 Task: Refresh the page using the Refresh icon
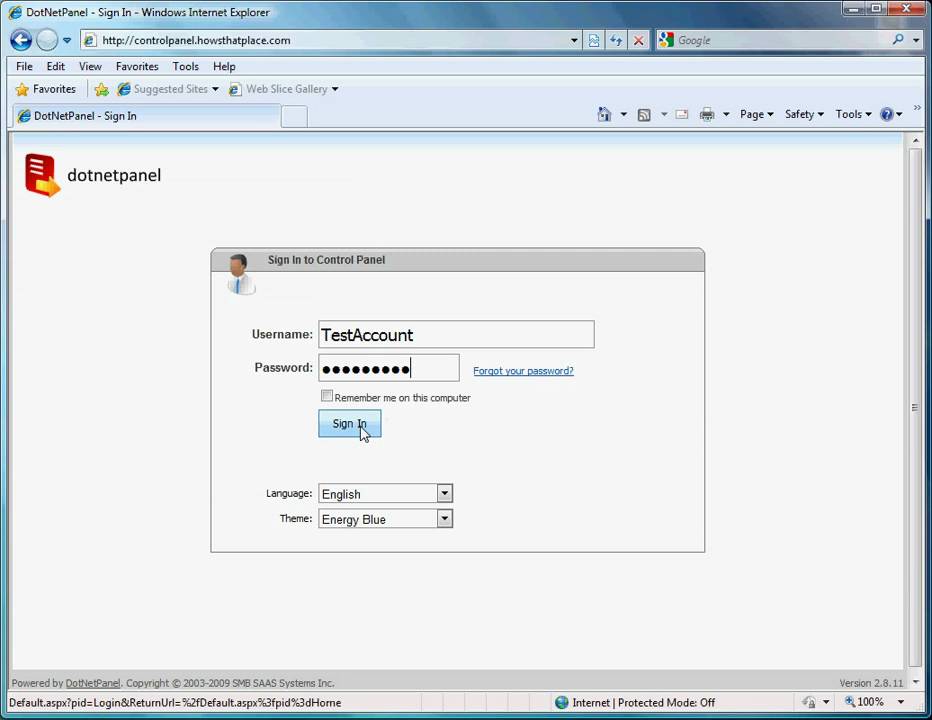[616, 40]
